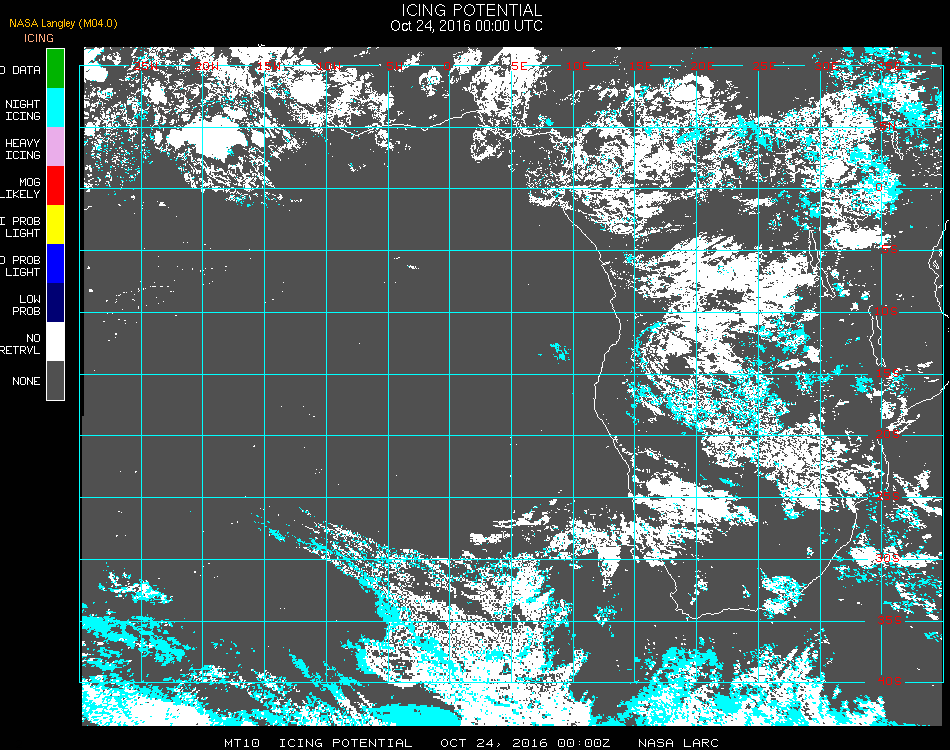Click the 10W longitude label
950x750 pixels.
(330, 66)
